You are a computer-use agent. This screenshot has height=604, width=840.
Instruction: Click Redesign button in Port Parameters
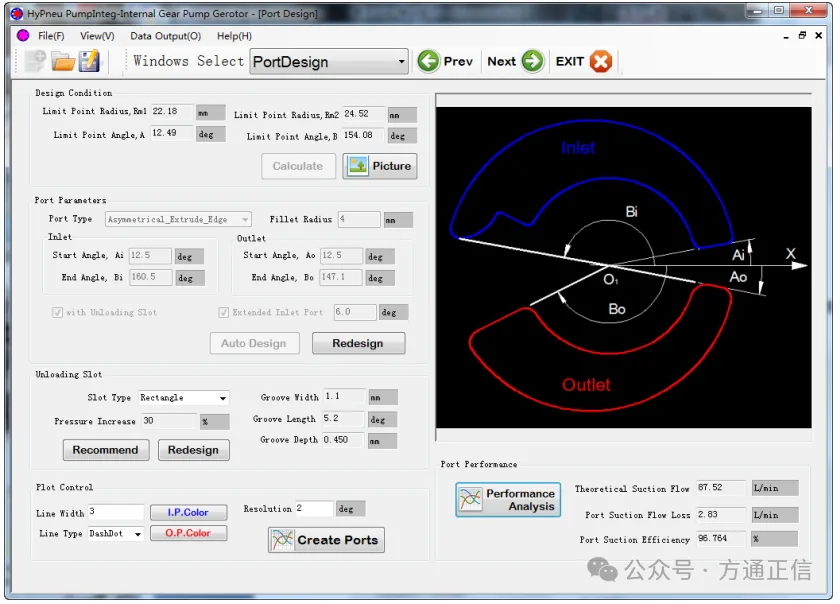coord(358,344)
